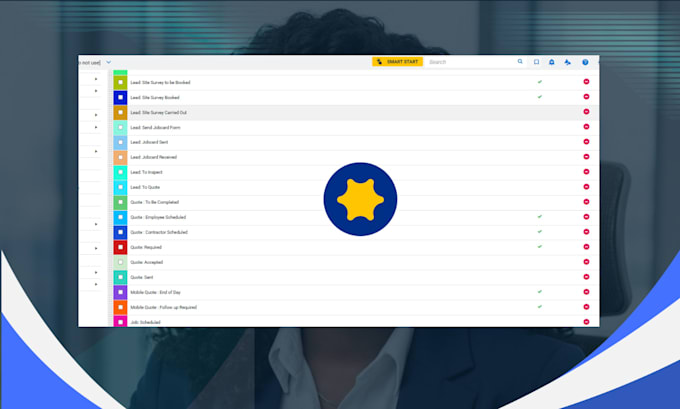The image size is (680, 409).
Task: Click red remove icon for 'Quote: Required'
Action: click(x=586, y=247)
